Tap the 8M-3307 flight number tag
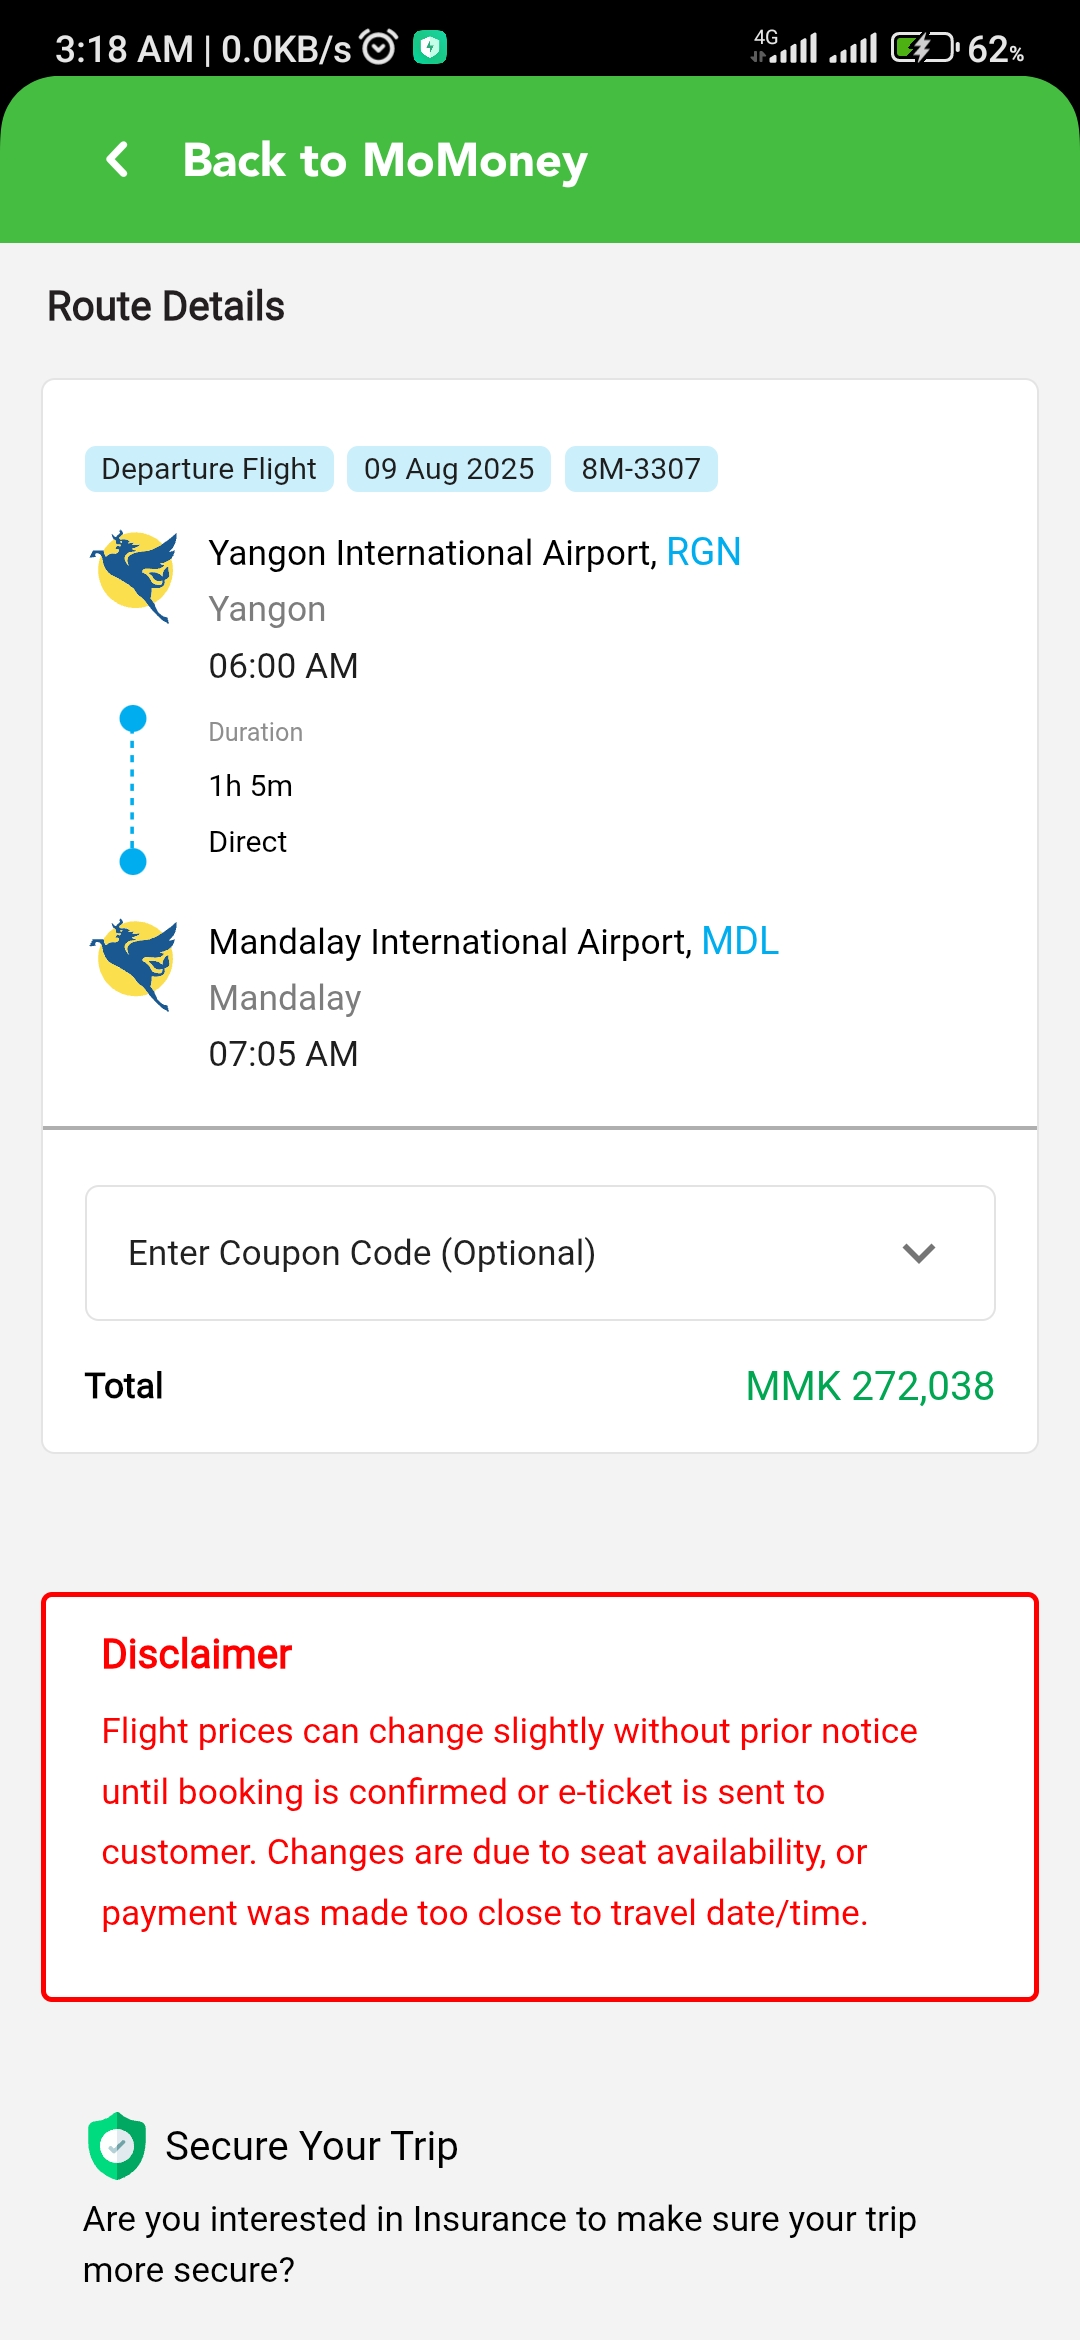The height and width of the screenshot is (2340, 1080). 641,469
